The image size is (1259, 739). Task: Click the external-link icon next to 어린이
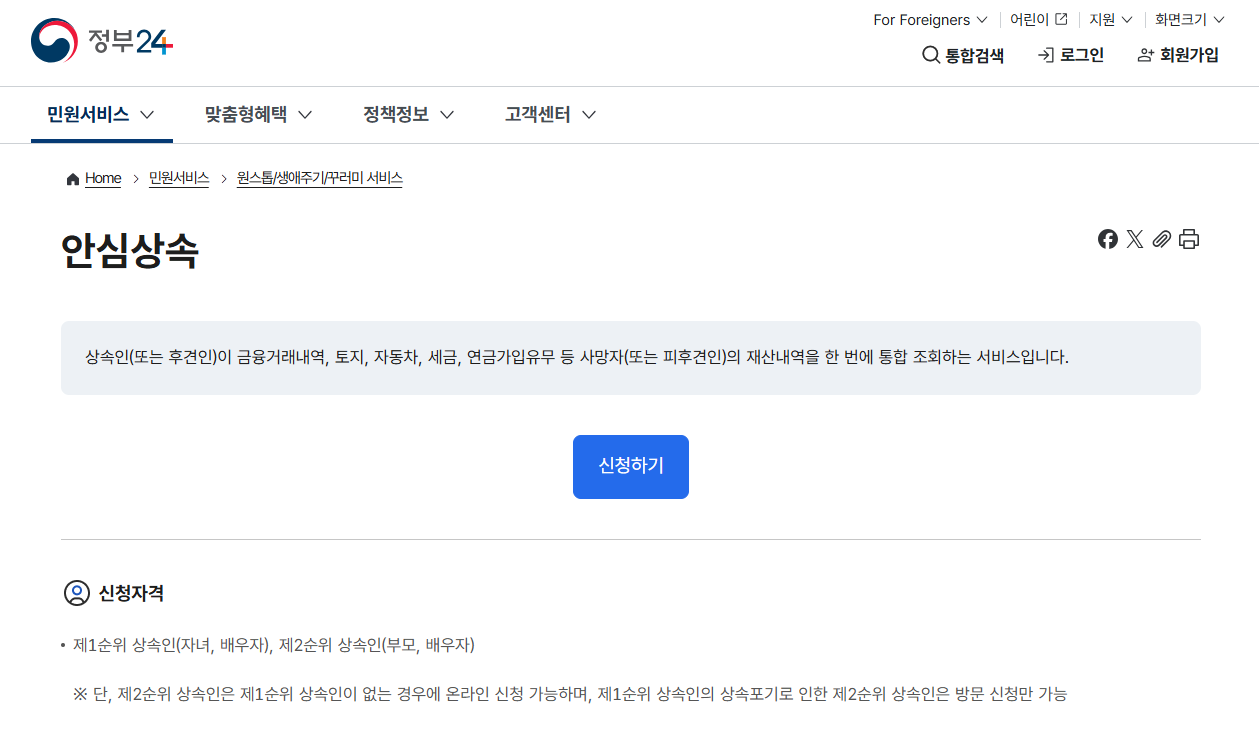[x=1061, y=19]
